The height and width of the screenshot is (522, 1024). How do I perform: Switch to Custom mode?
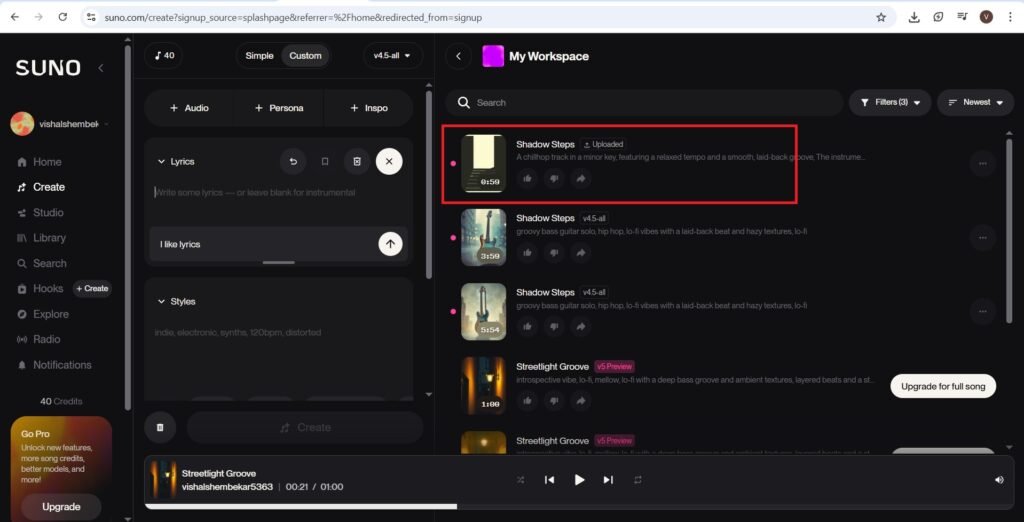coord(305,56)
